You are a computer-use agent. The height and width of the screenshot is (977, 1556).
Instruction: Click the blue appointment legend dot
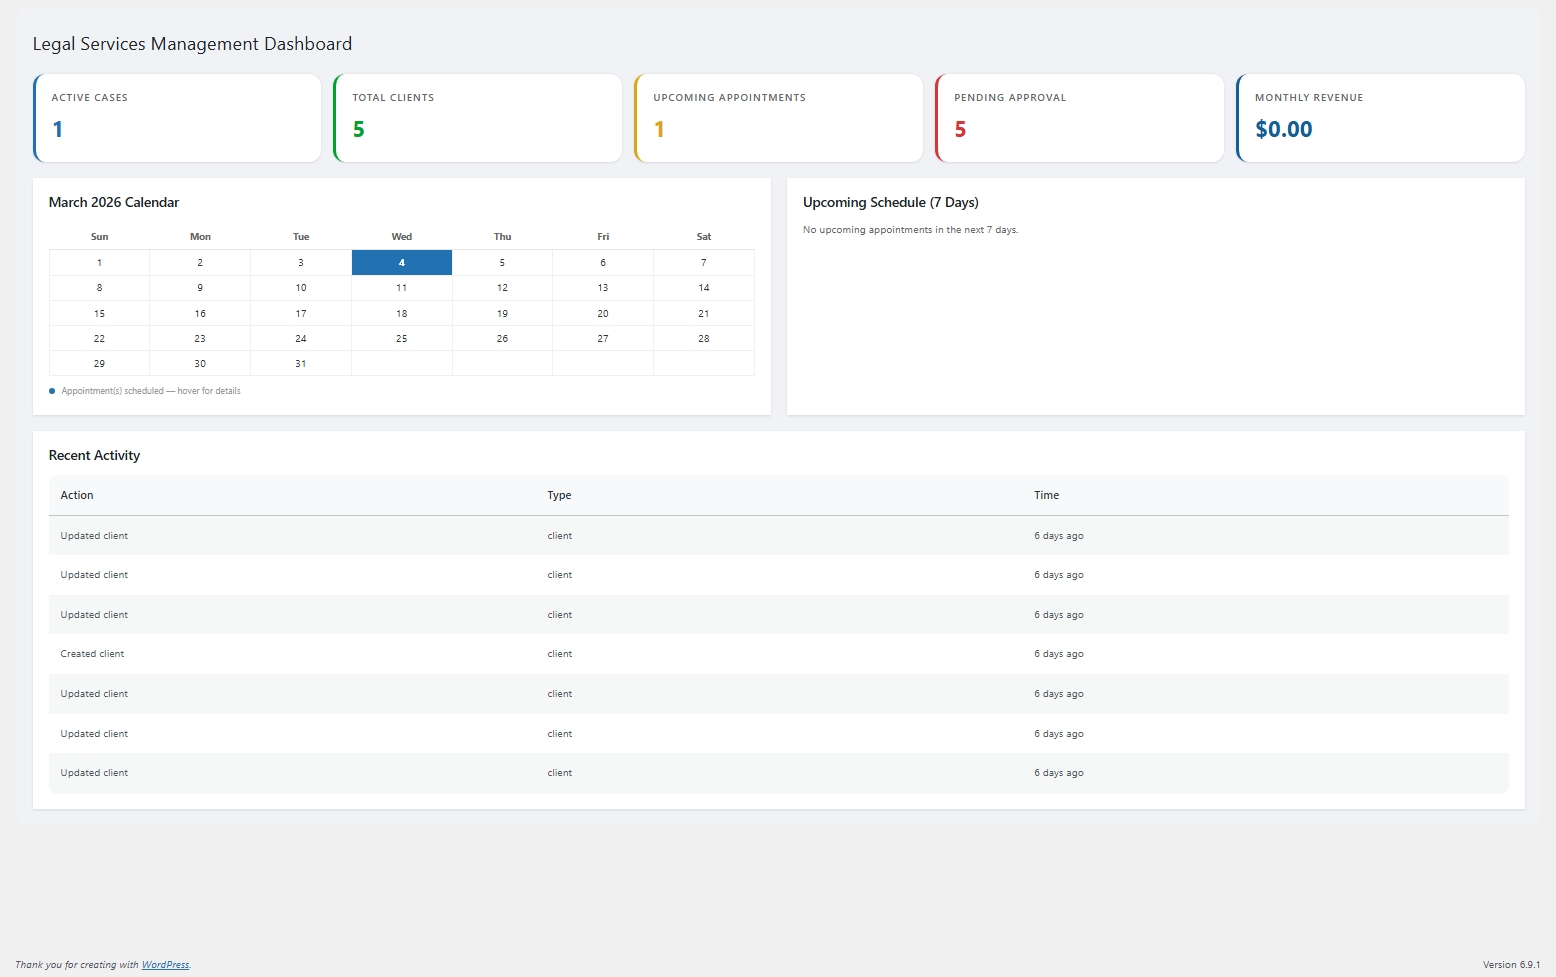click(x=52, y=391)
